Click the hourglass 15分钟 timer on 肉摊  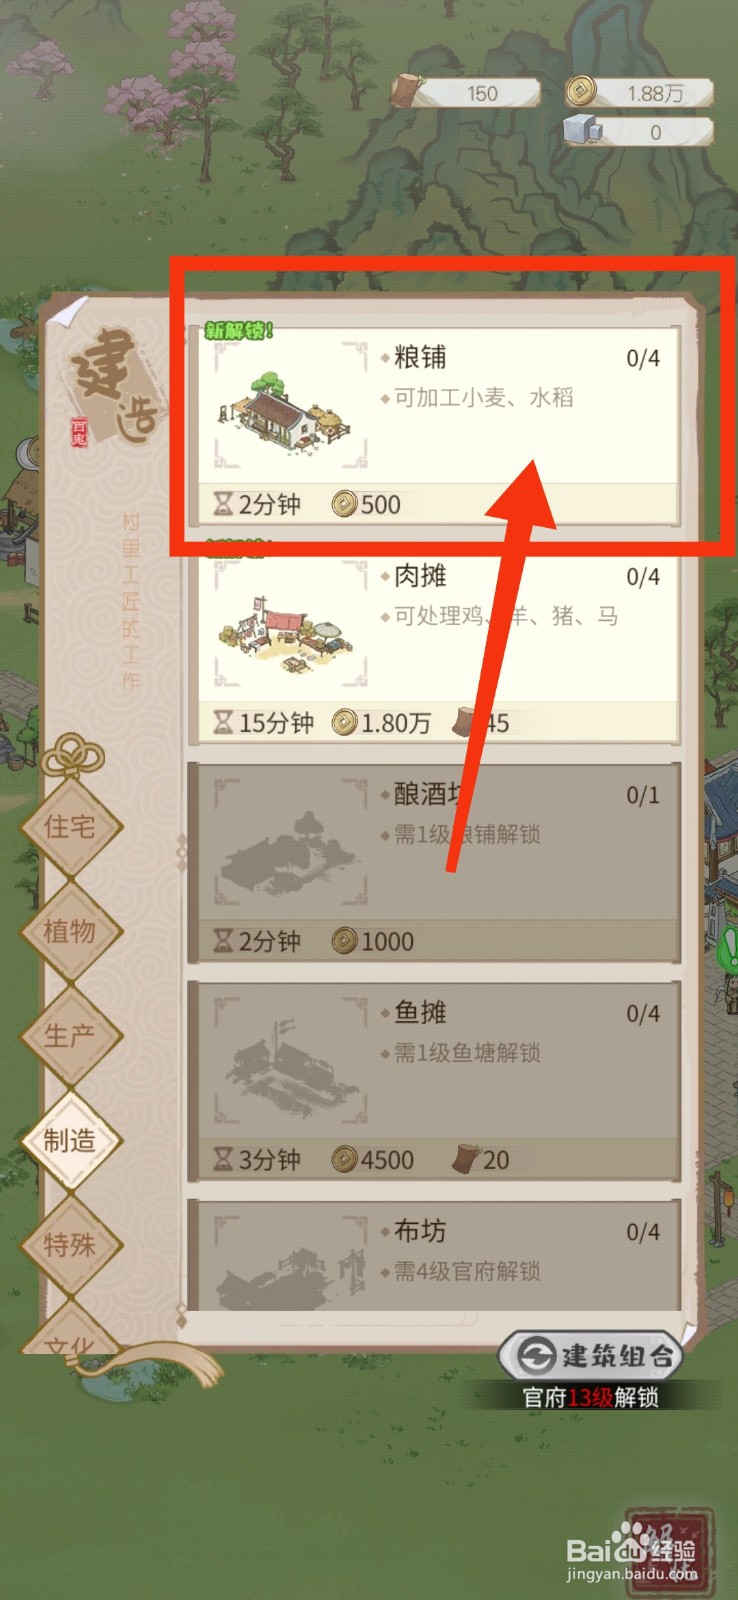click(264, 722)
